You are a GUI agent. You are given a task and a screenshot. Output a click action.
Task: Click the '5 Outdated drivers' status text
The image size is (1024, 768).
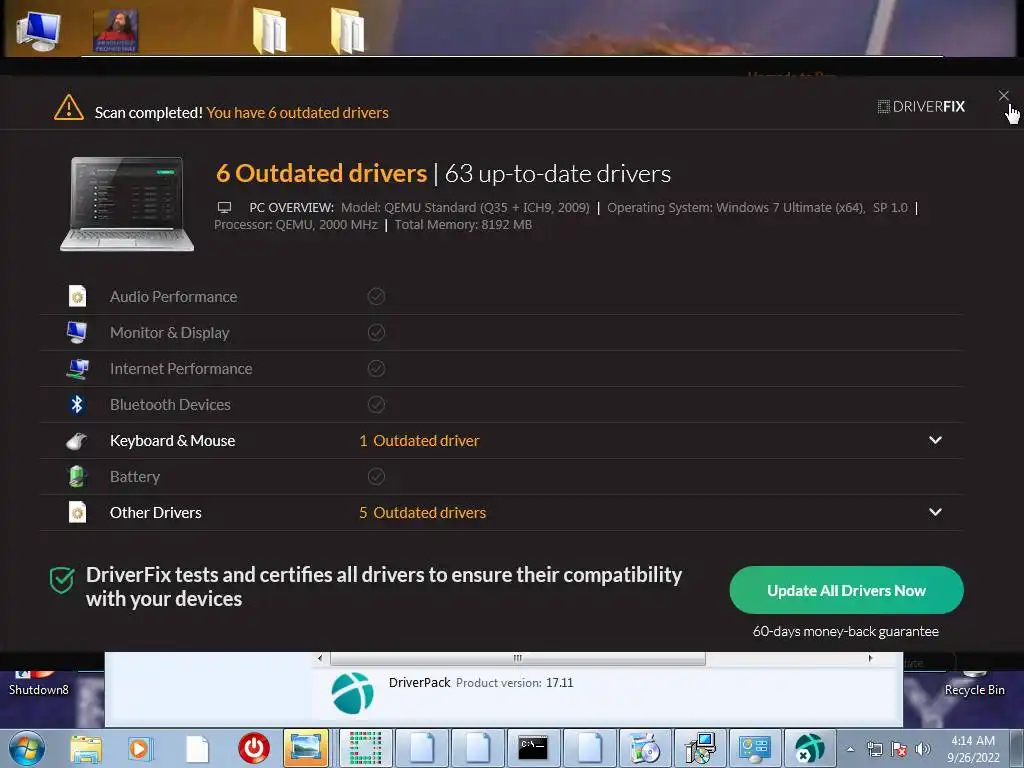coord(423,513)
